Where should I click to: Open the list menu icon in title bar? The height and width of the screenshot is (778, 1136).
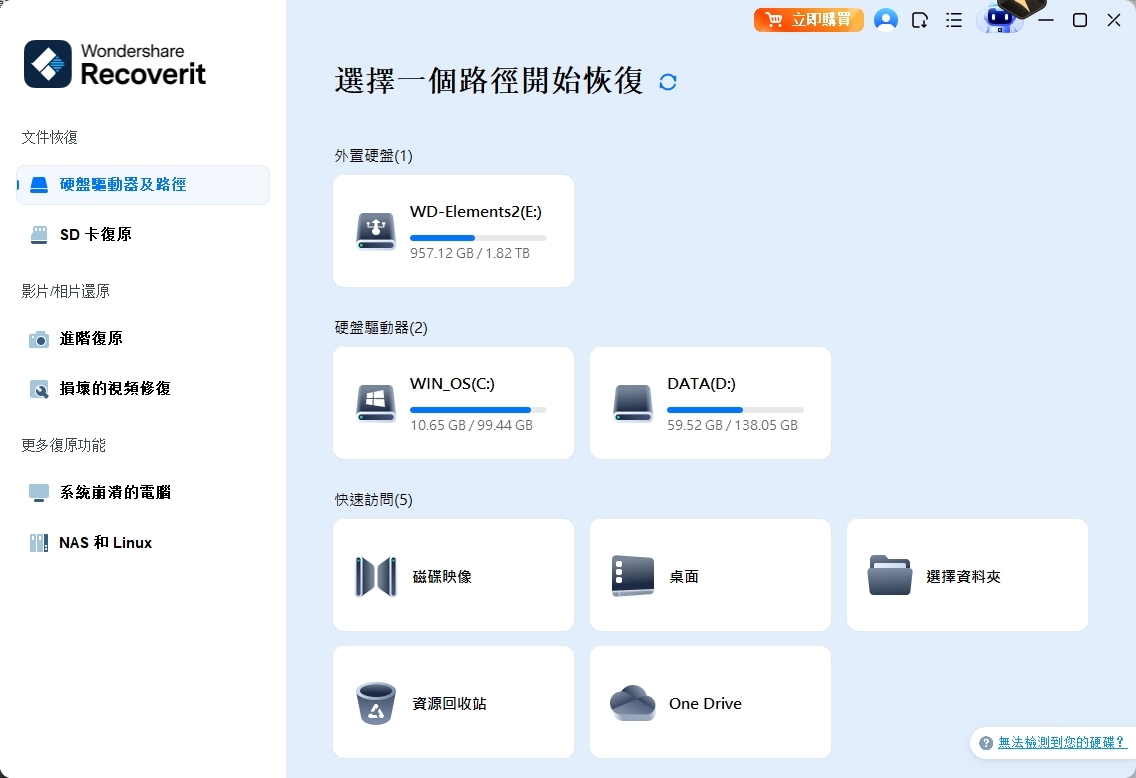coord(954,20)
